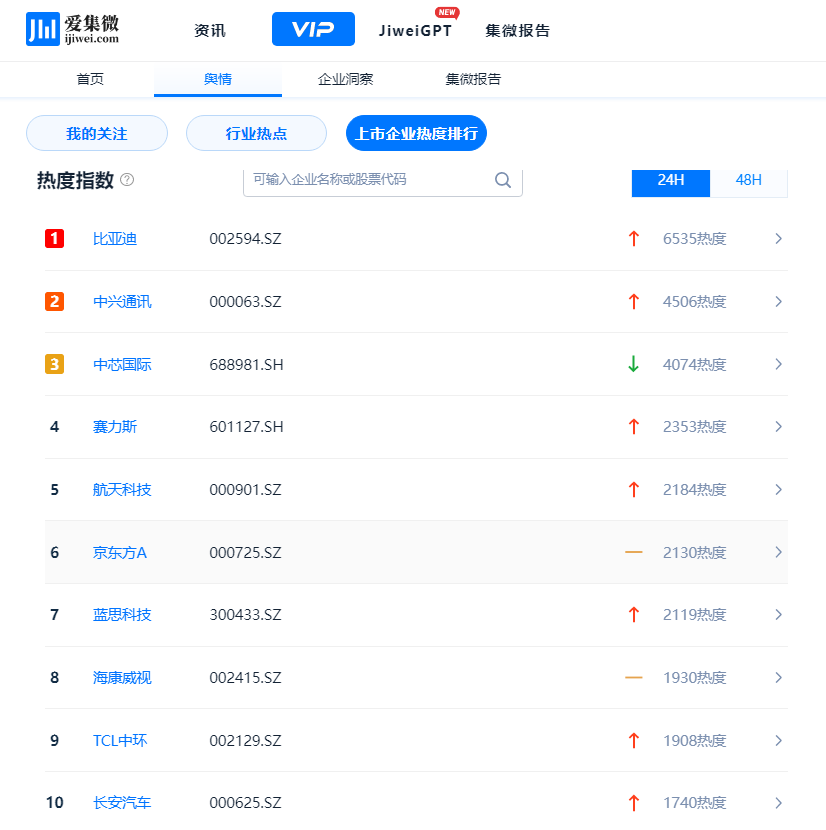826x830 pixels.
Task: Click the orange dash icon for 京东方A
Action: [x=633, y=552]
